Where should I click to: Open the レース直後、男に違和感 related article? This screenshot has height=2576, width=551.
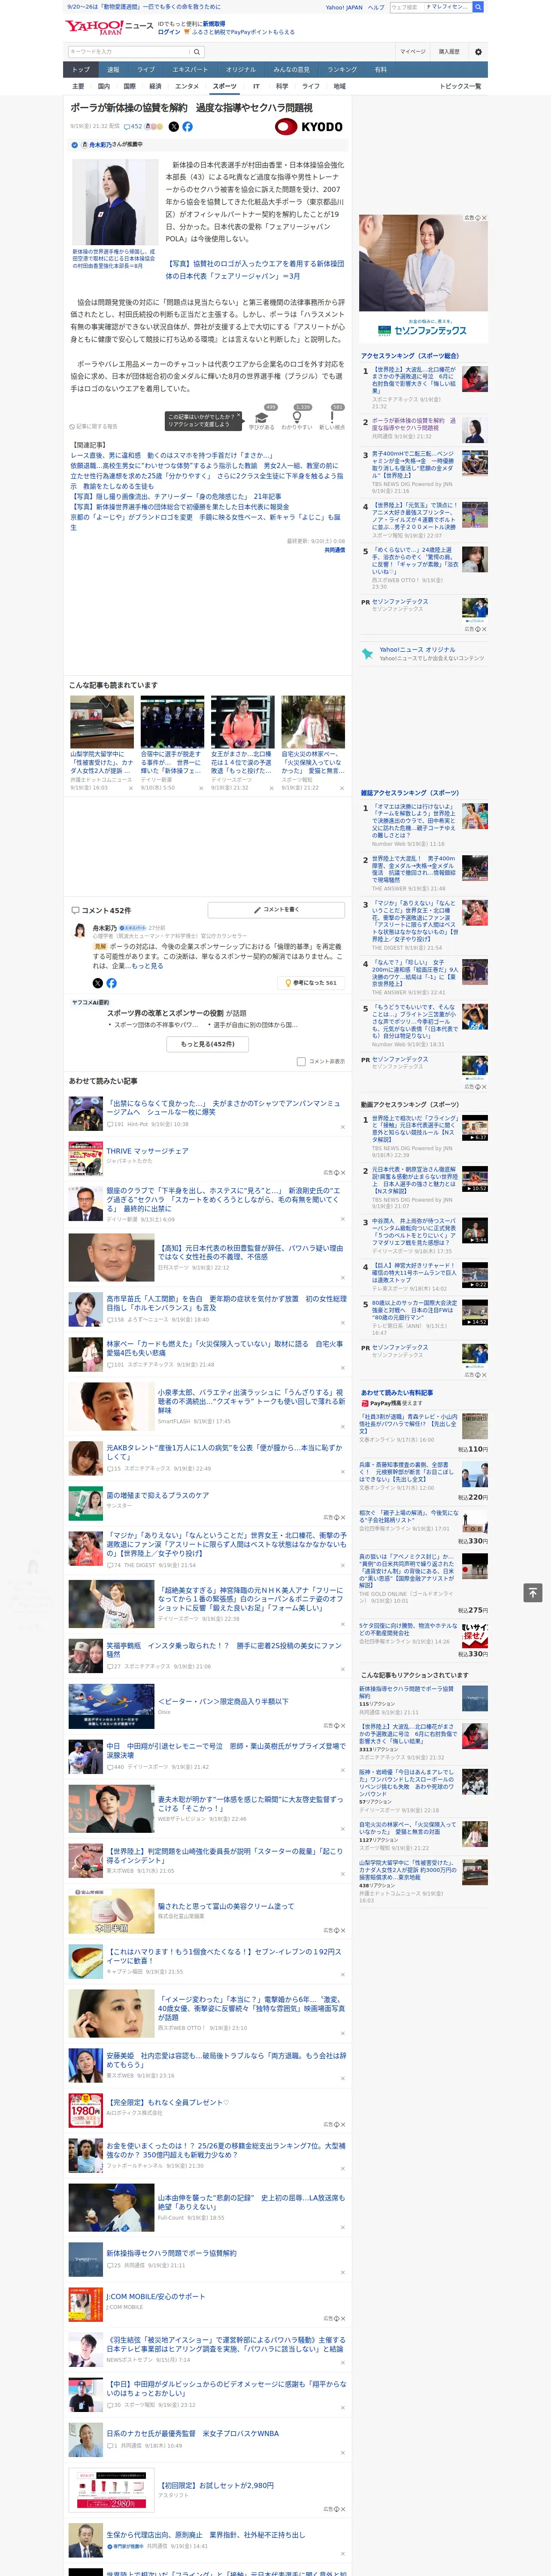[x=170, y=455]
